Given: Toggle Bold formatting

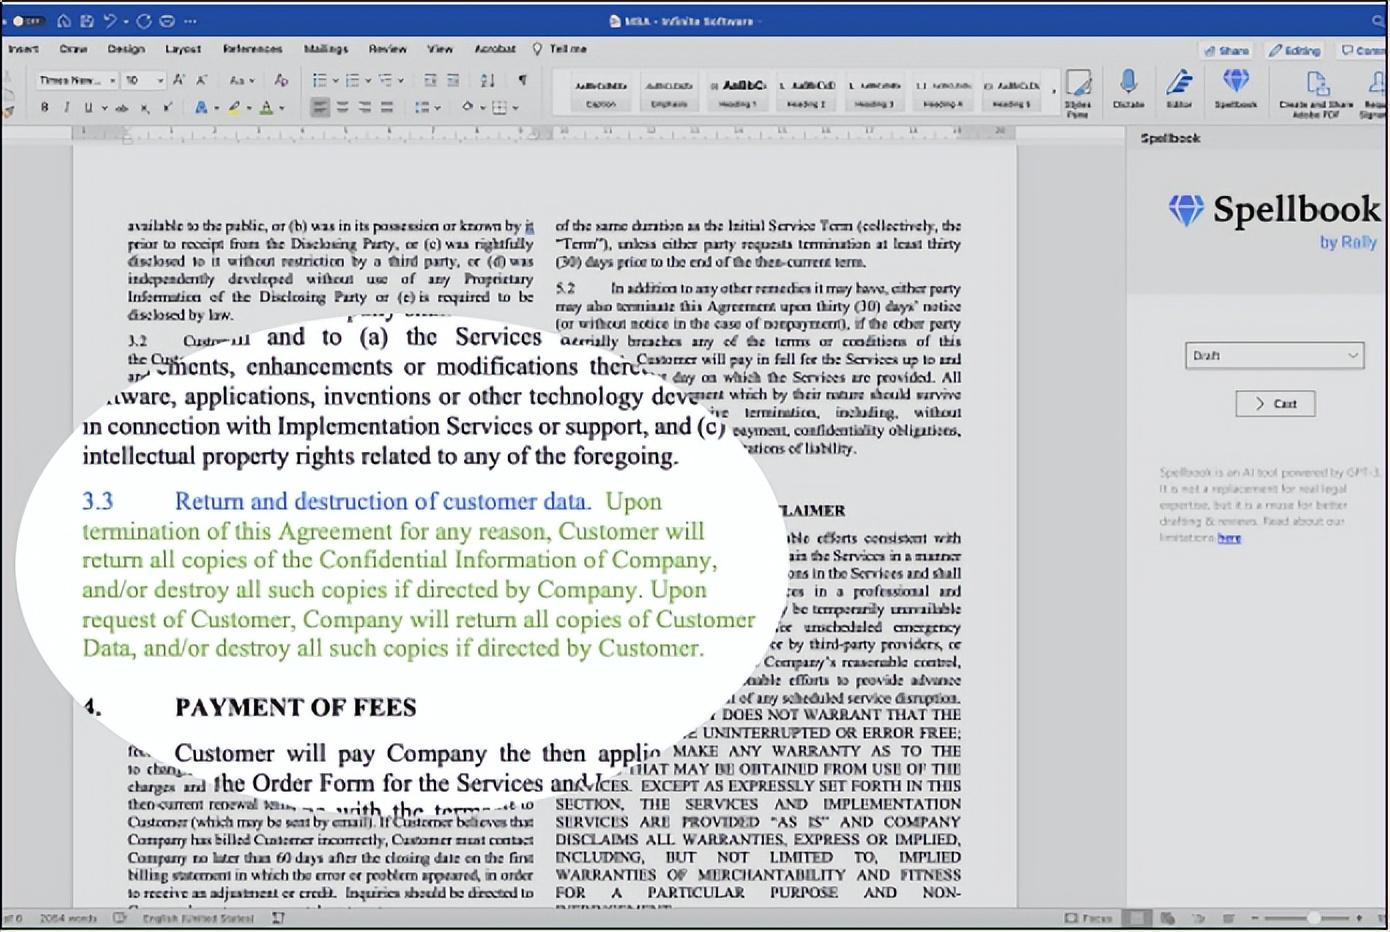Looking at the screenshot, I should tap(44, 107).
